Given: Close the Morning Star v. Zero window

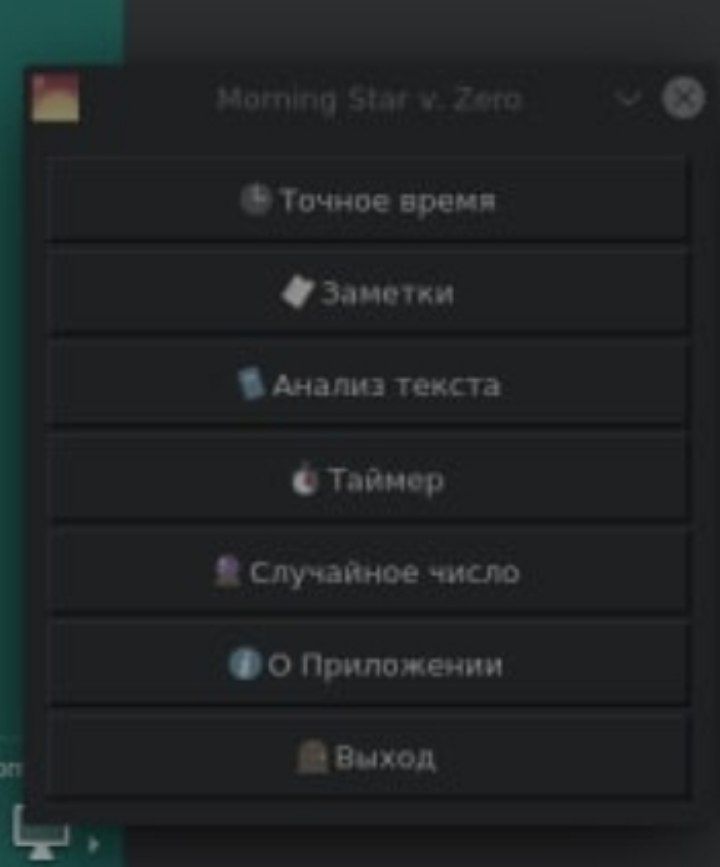Looking at the screenshot, I should pyautogui.click(x=684, y=98).
